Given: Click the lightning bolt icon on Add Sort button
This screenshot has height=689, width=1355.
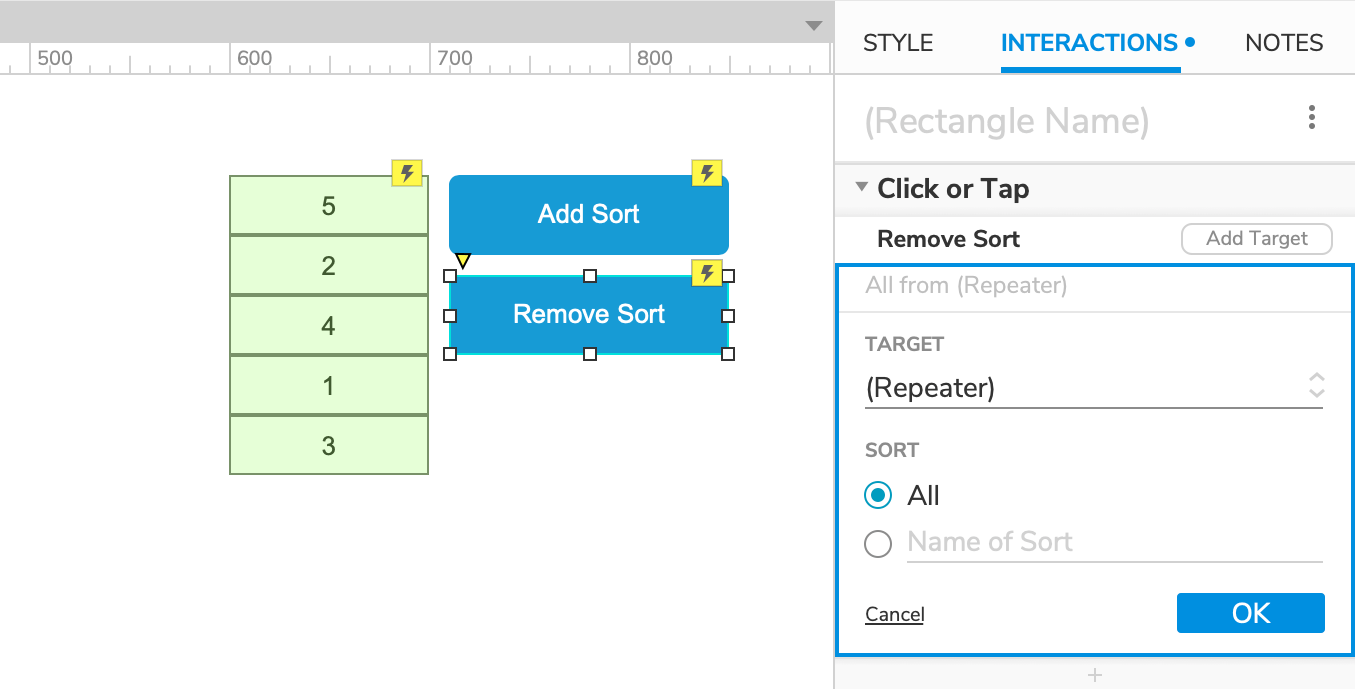Looking at the screenshot, I should [707, 172].
